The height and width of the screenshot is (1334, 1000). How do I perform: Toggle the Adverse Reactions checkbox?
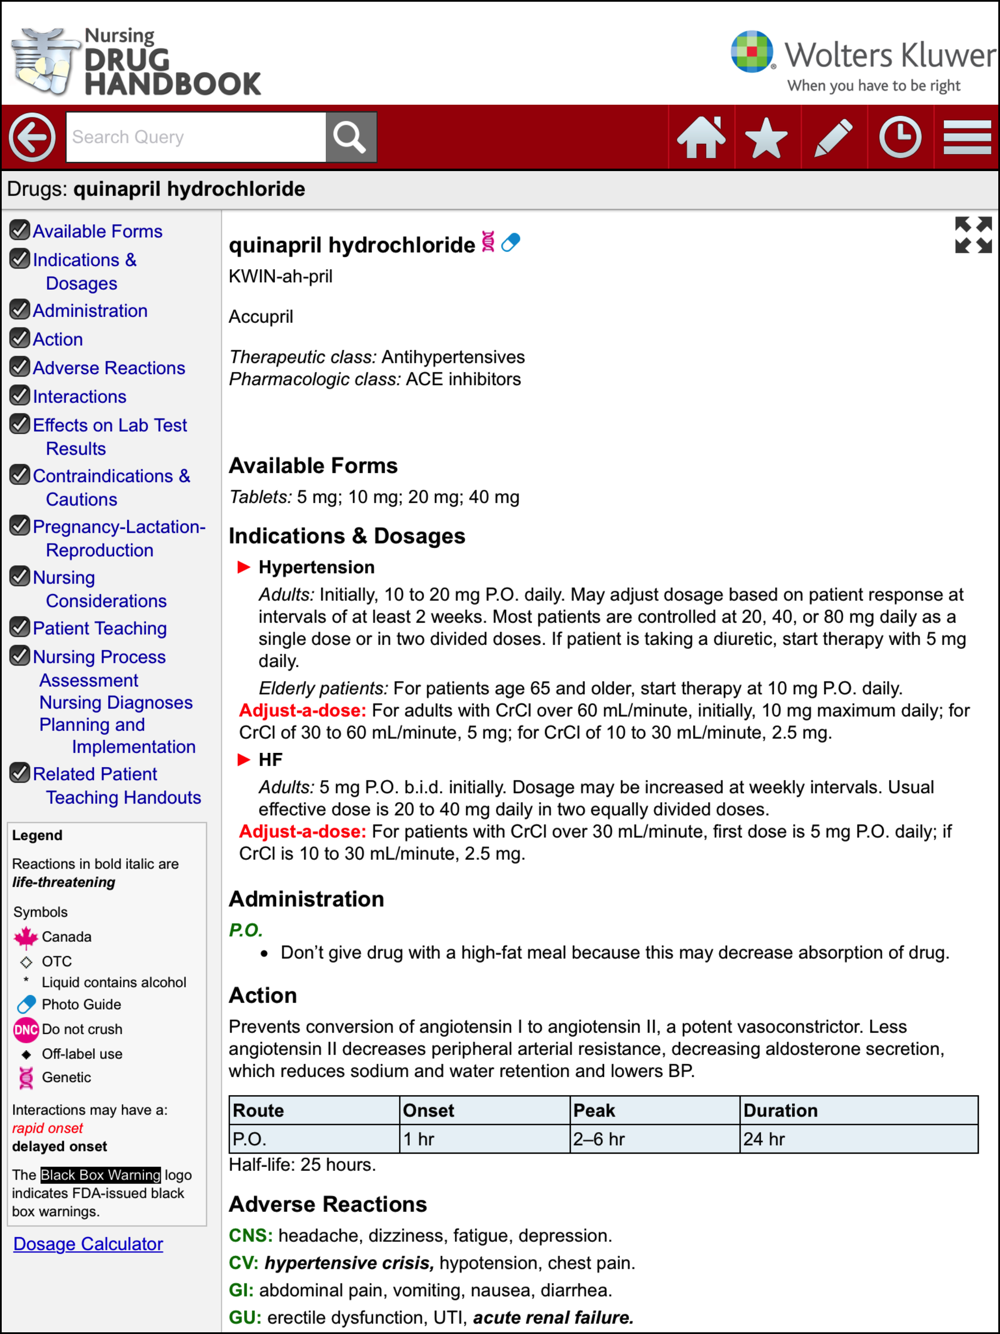click(19, 367)
